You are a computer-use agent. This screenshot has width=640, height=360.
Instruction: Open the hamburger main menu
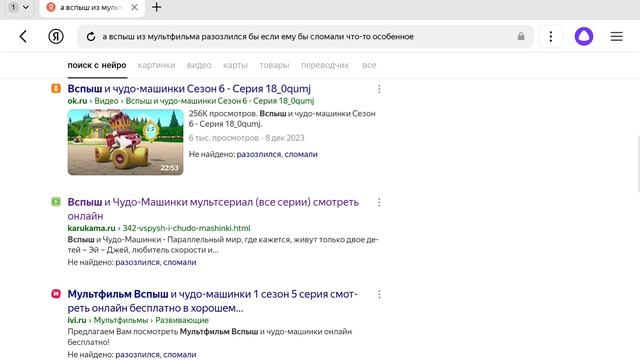coord(616,37)
